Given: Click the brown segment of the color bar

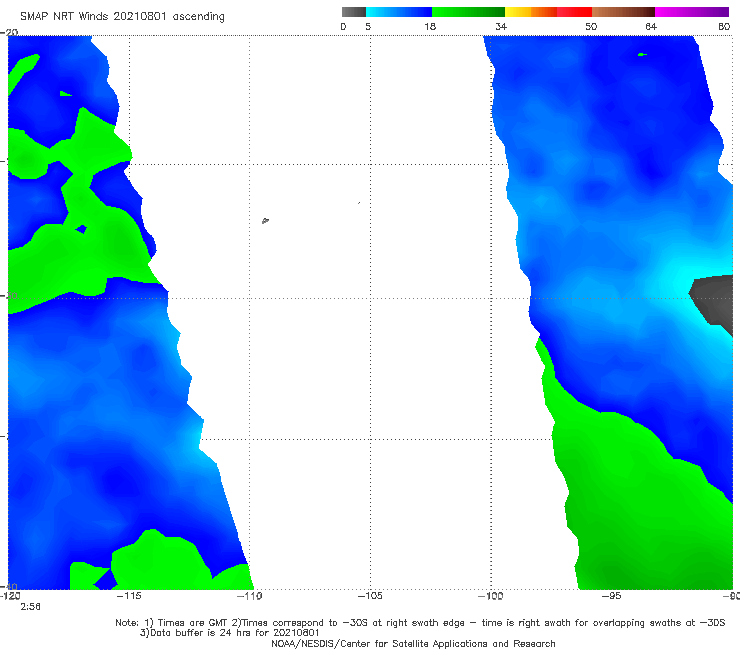Looking at the screenshot, I should (623, 12).
